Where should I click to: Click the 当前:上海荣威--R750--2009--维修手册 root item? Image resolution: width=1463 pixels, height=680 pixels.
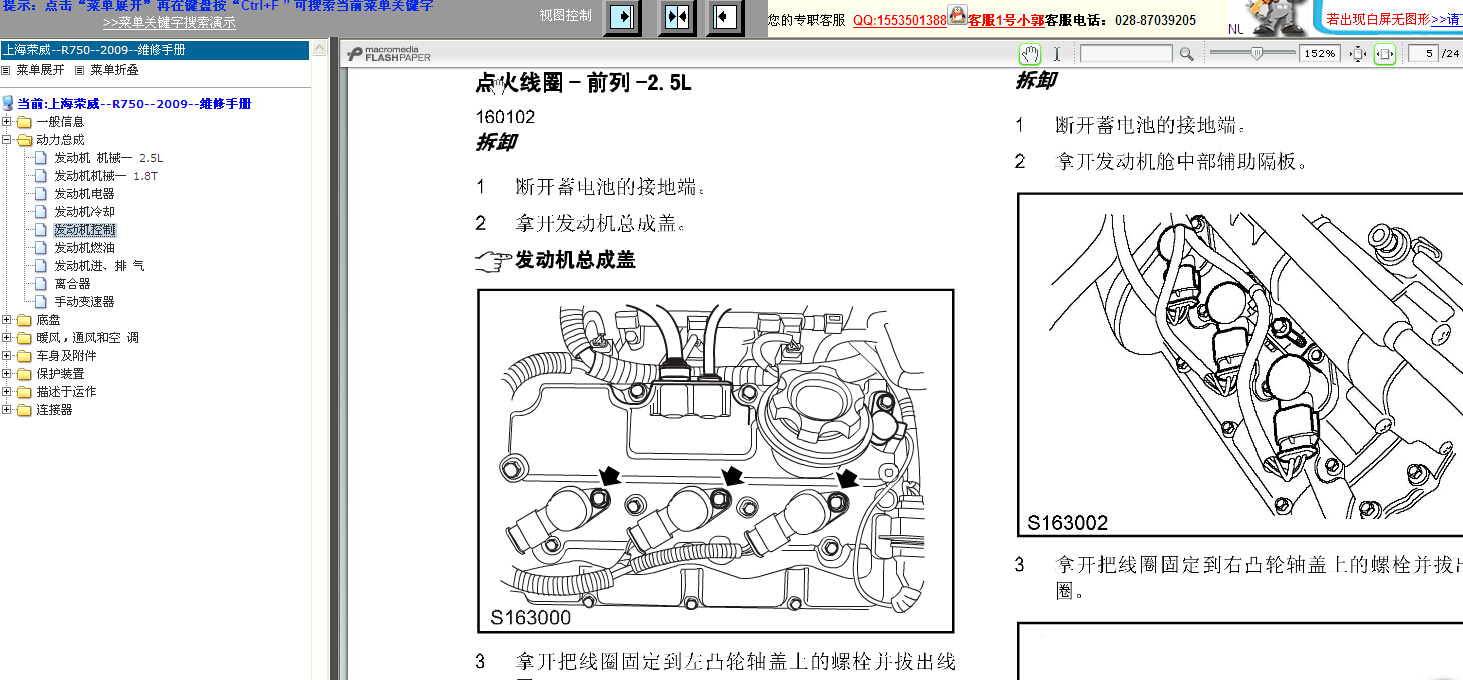(133, 104)
